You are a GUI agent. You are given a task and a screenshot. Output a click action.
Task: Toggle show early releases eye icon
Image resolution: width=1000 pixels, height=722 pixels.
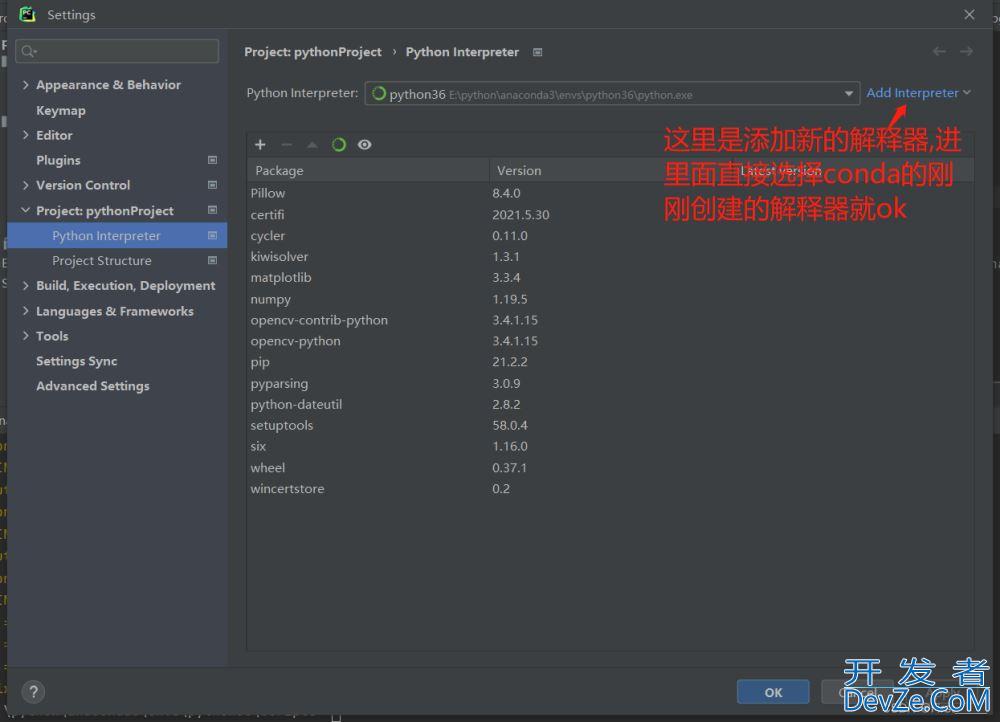364,145
